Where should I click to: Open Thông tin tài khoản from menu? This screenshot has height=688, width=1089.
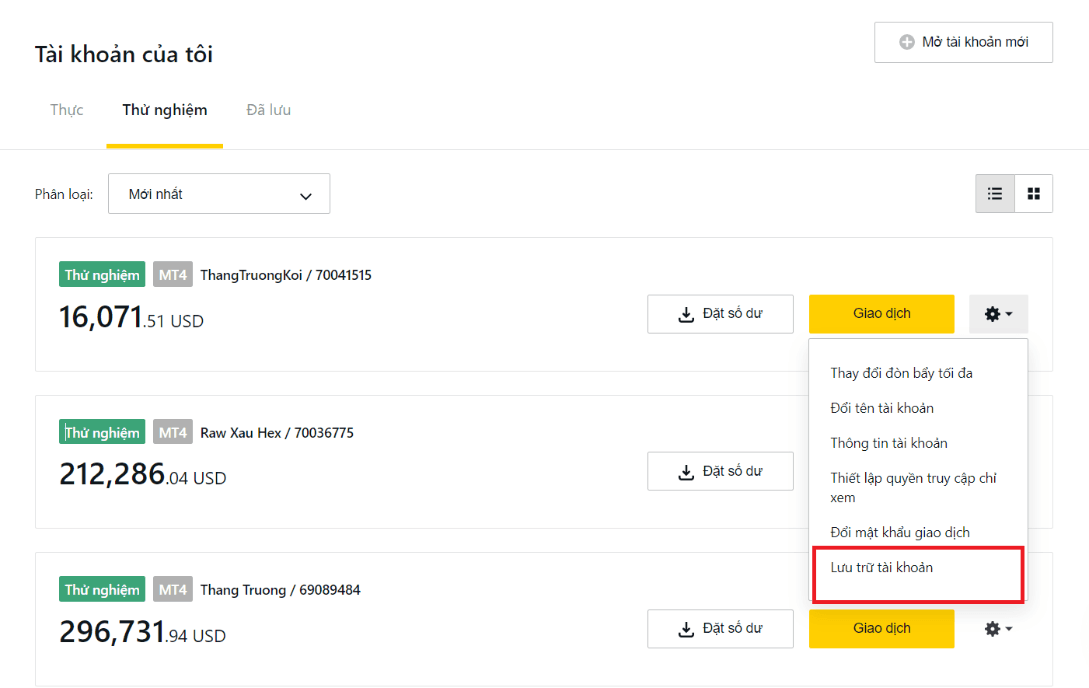point(889,443)
